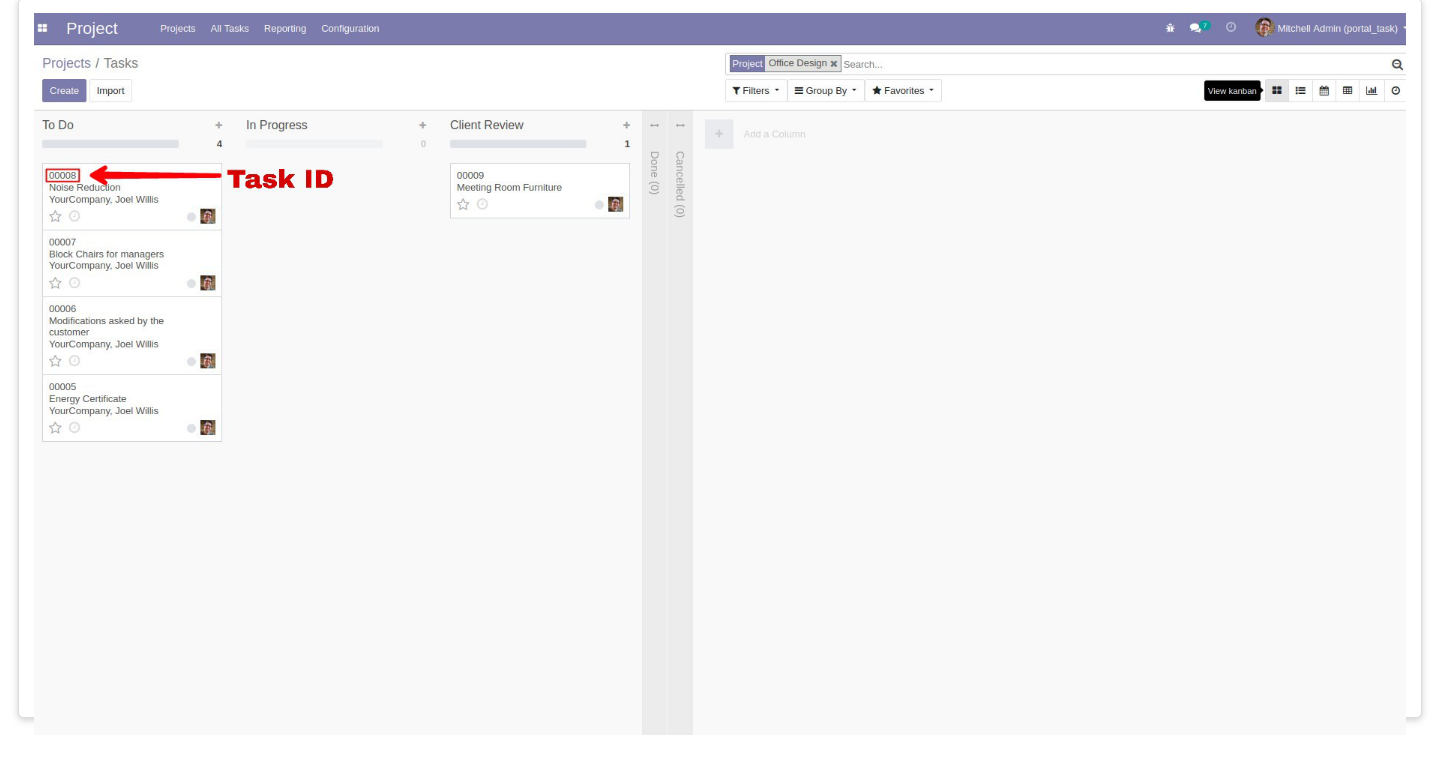
Task: Add a task in In Progress column
Action: (423, 125)
